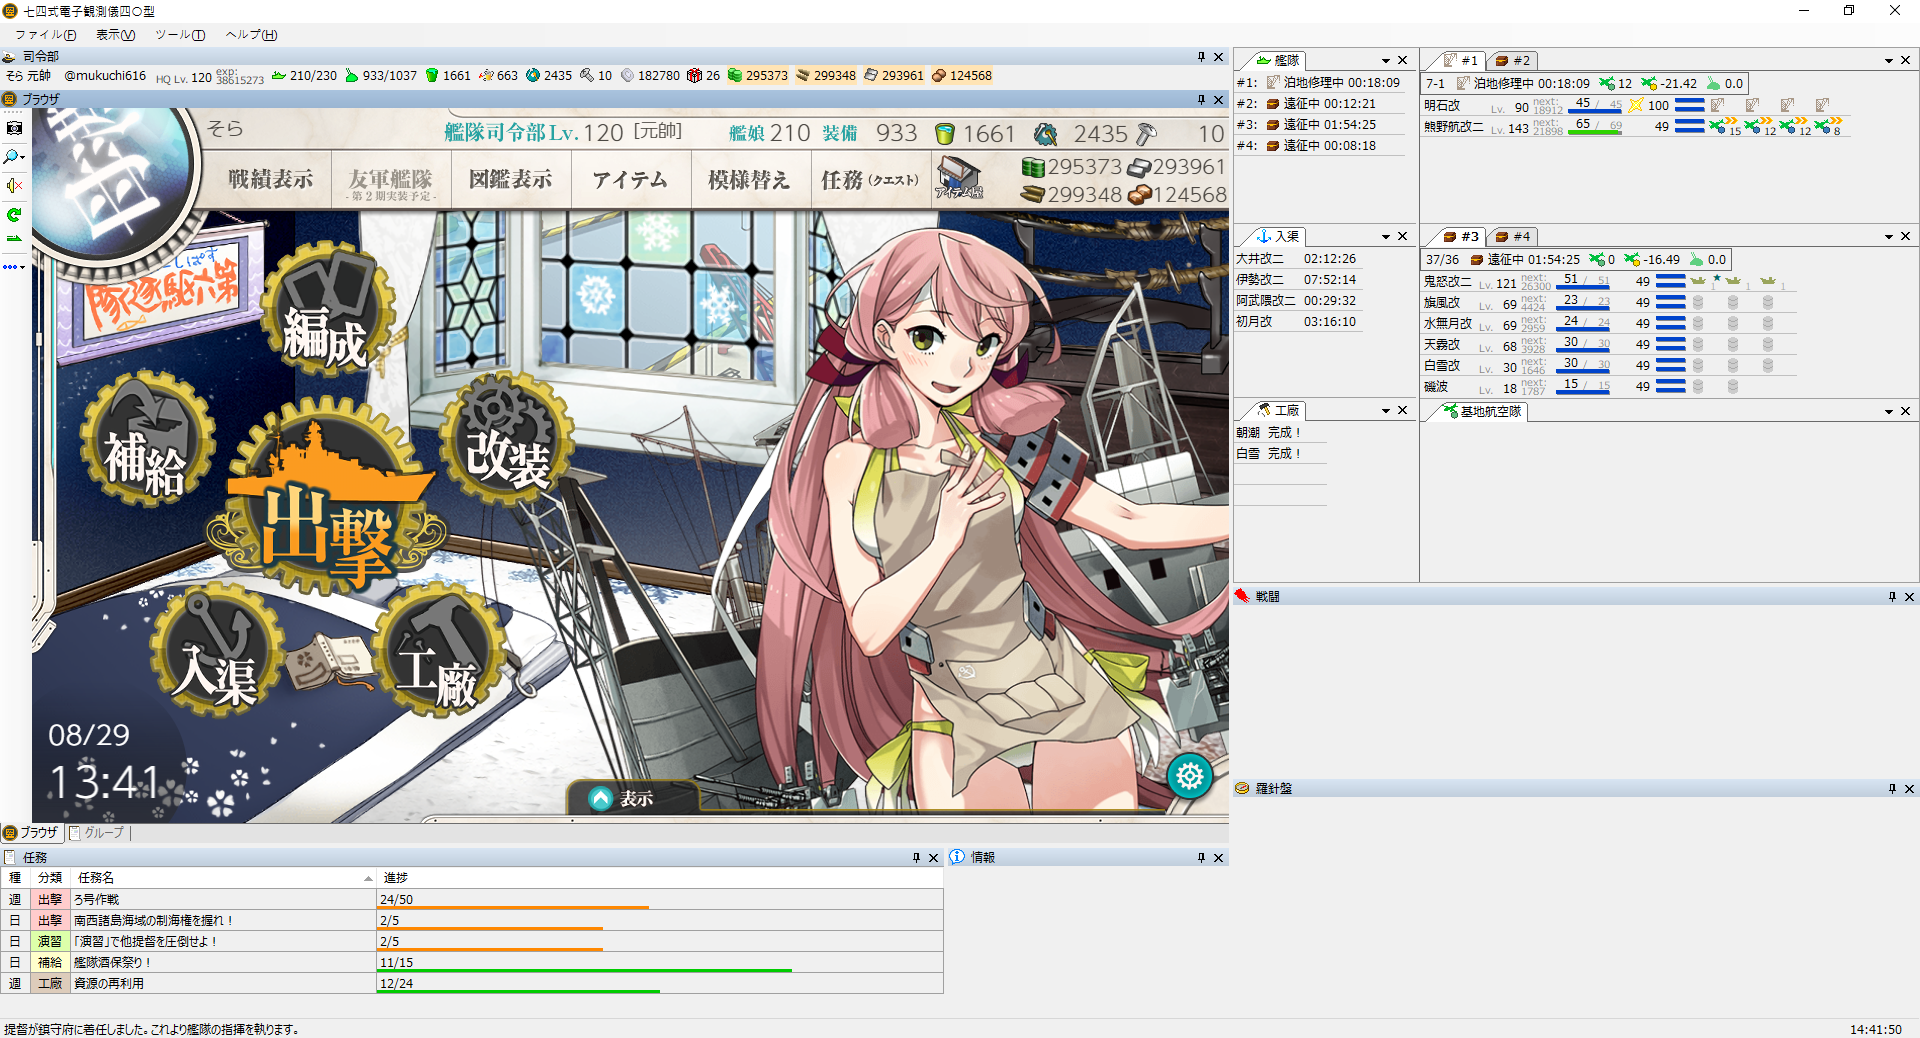Select the ブラウザ bottom tab
The height and width of the screenshot is (1038, 1920).
coord(31,833)
